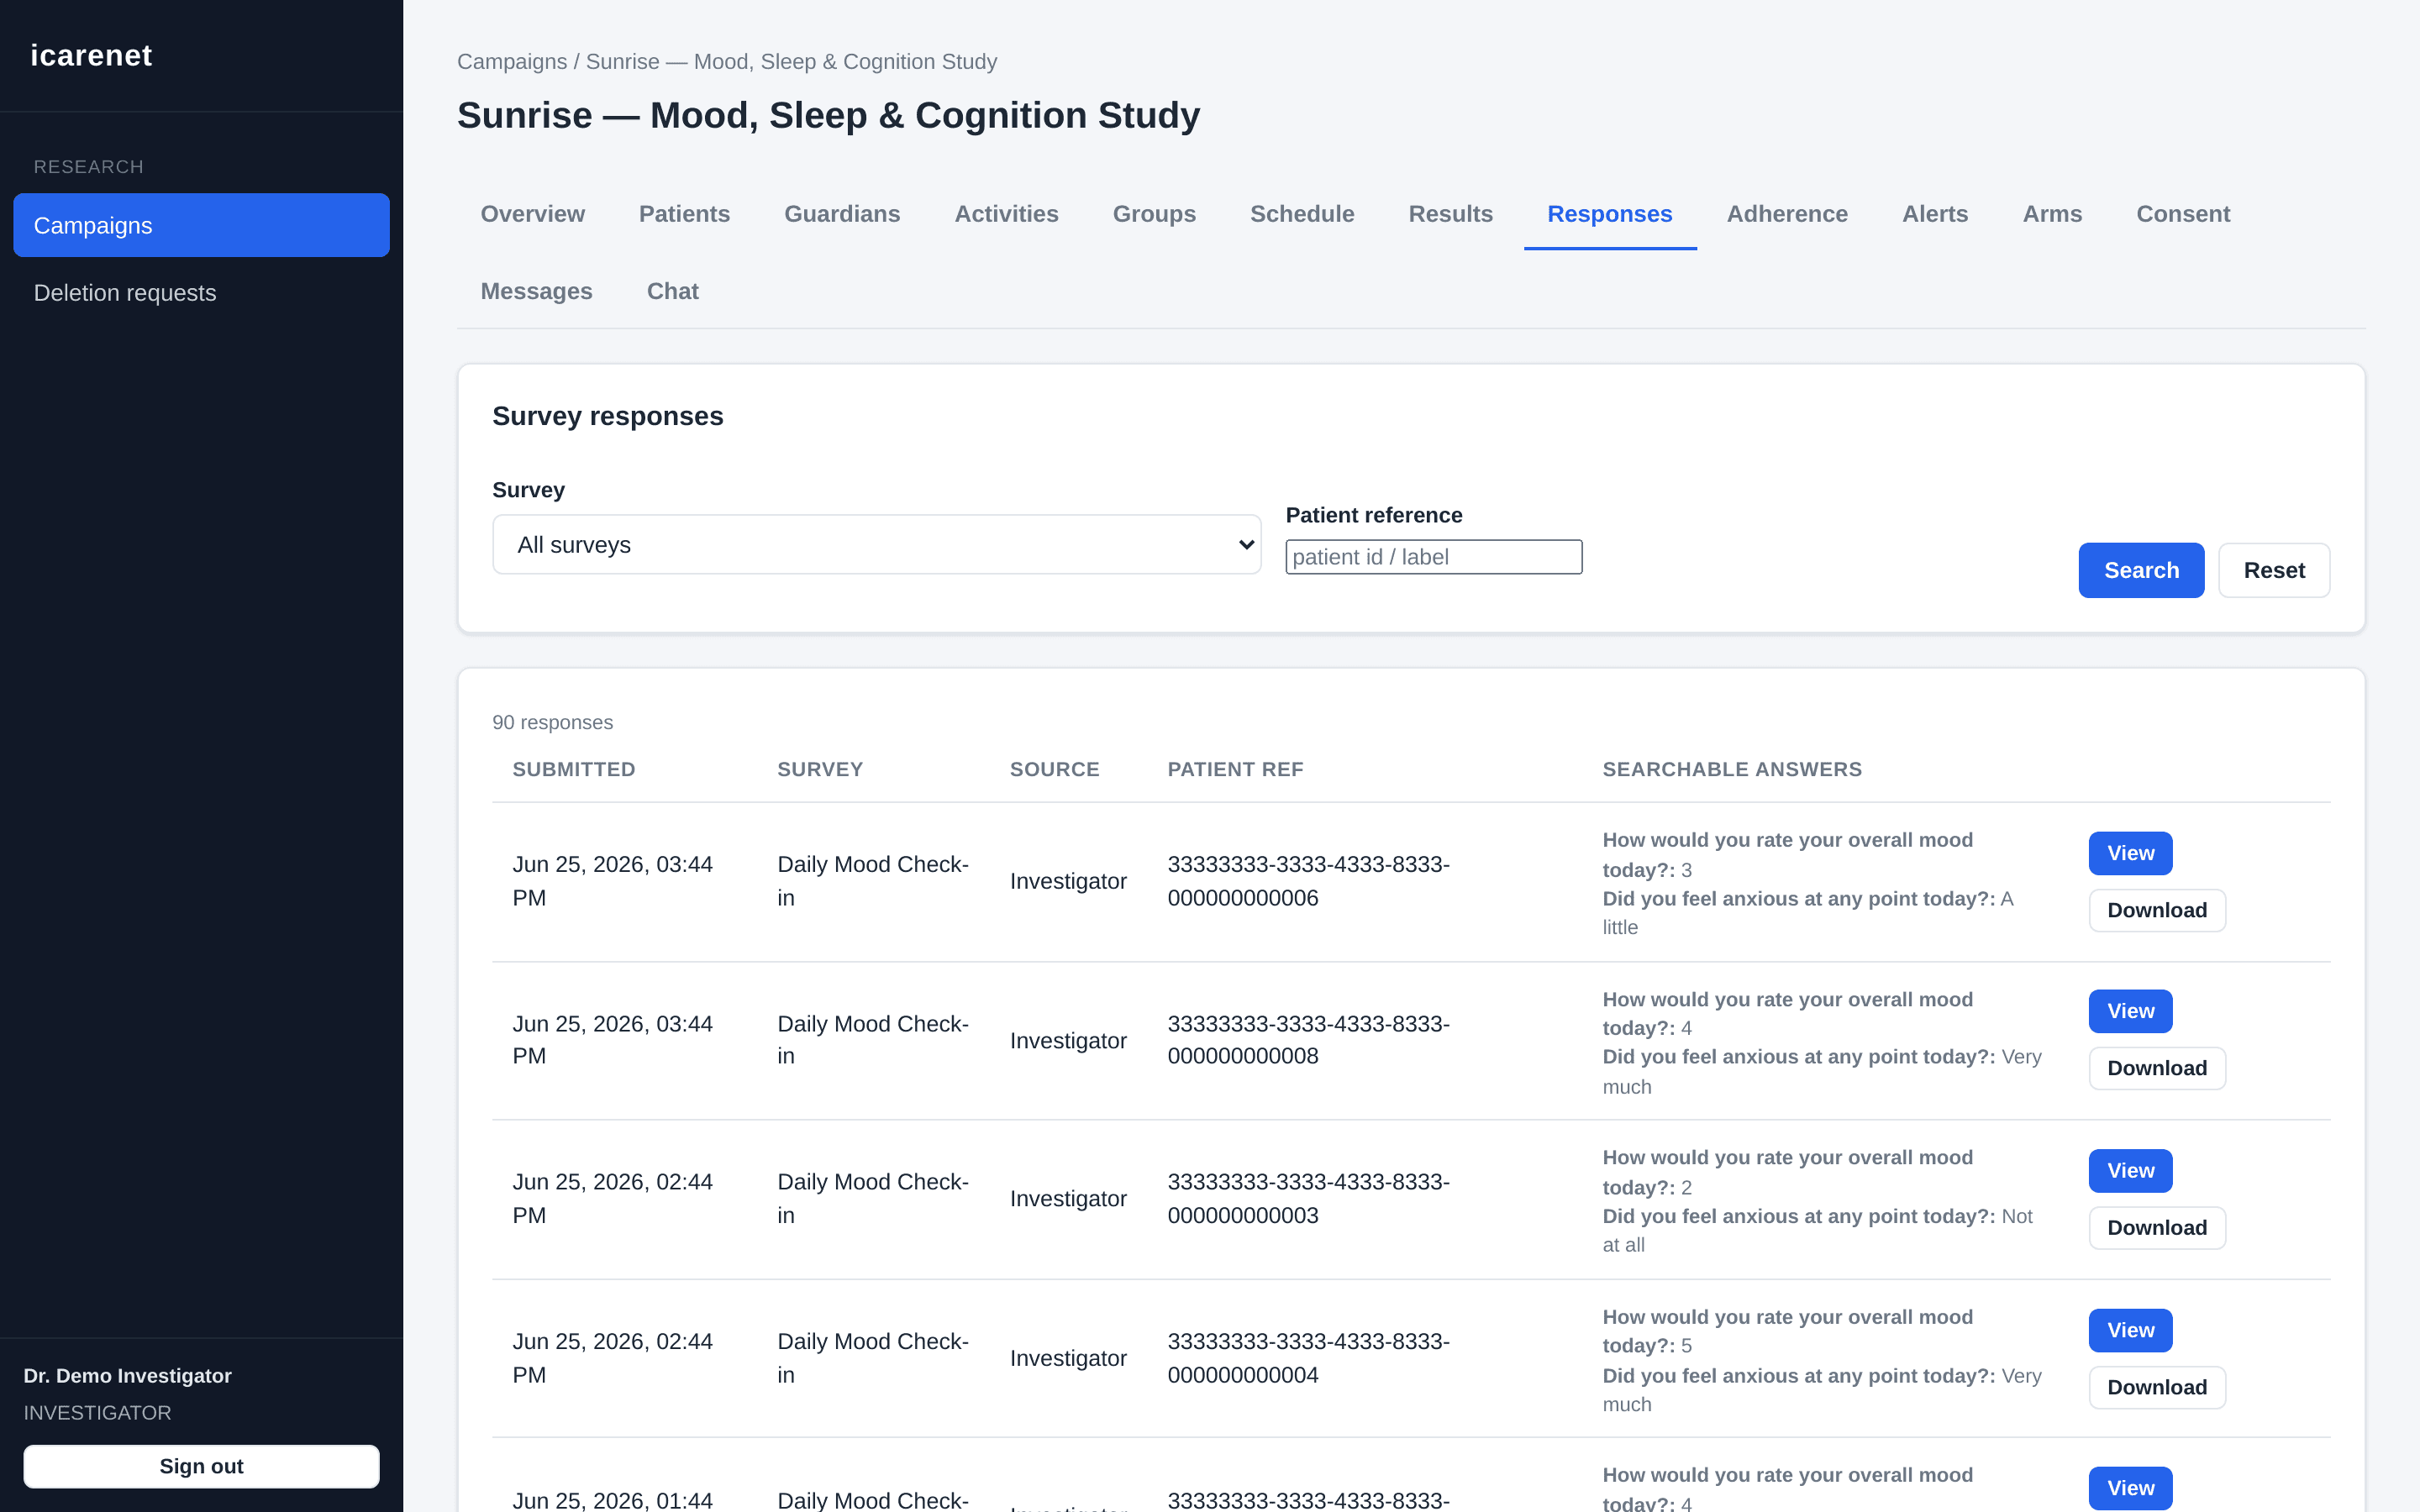The image size is (2420, 1512).
Task: Switch to the Arms tab
Action: (x=2052, y=214)
